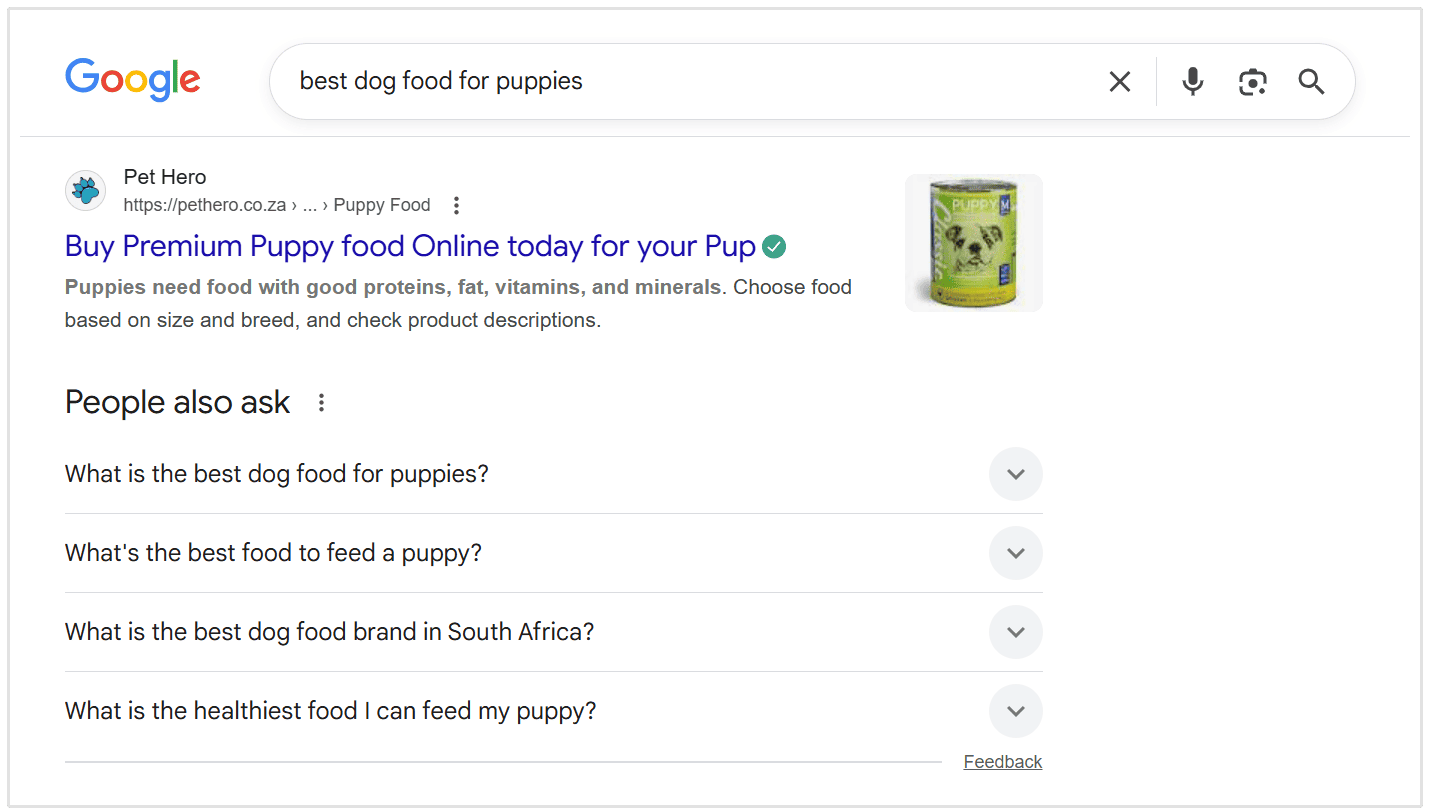Clear the search query with the X icon
Image resolution: width=1430 pixels, height=810 pixels.
(x=1119, y=81)
